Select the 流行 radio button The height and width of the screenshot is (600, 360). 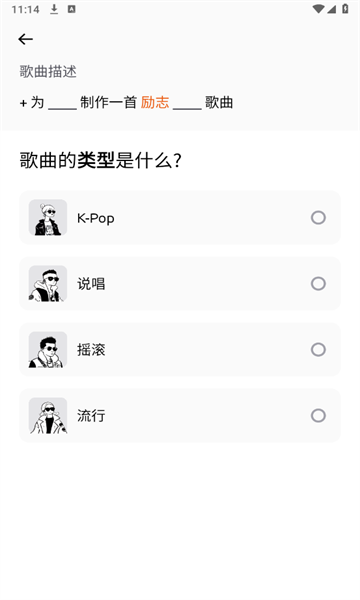point(318,416)
